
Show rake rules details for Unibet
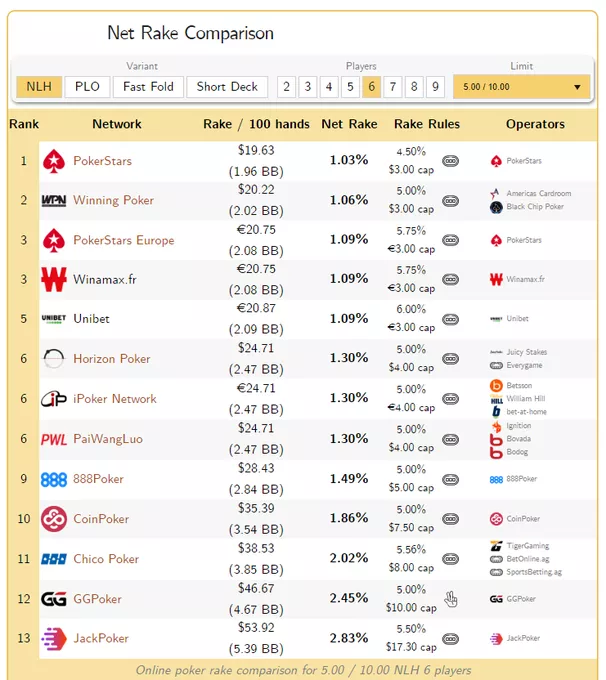pyautogui.click(x=451, y=319)
